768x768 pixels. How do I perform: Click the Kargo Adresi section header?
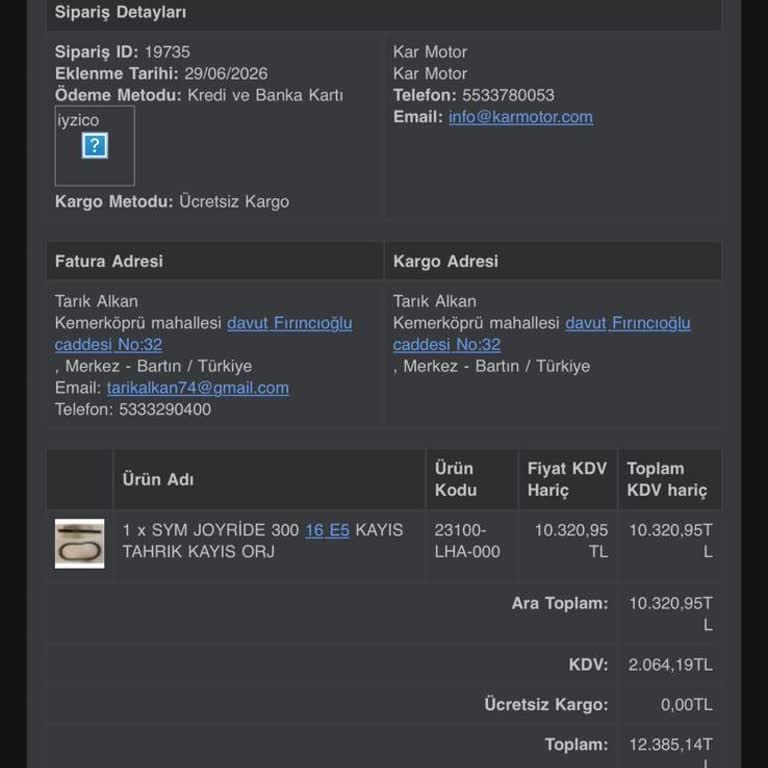point(446,261)
